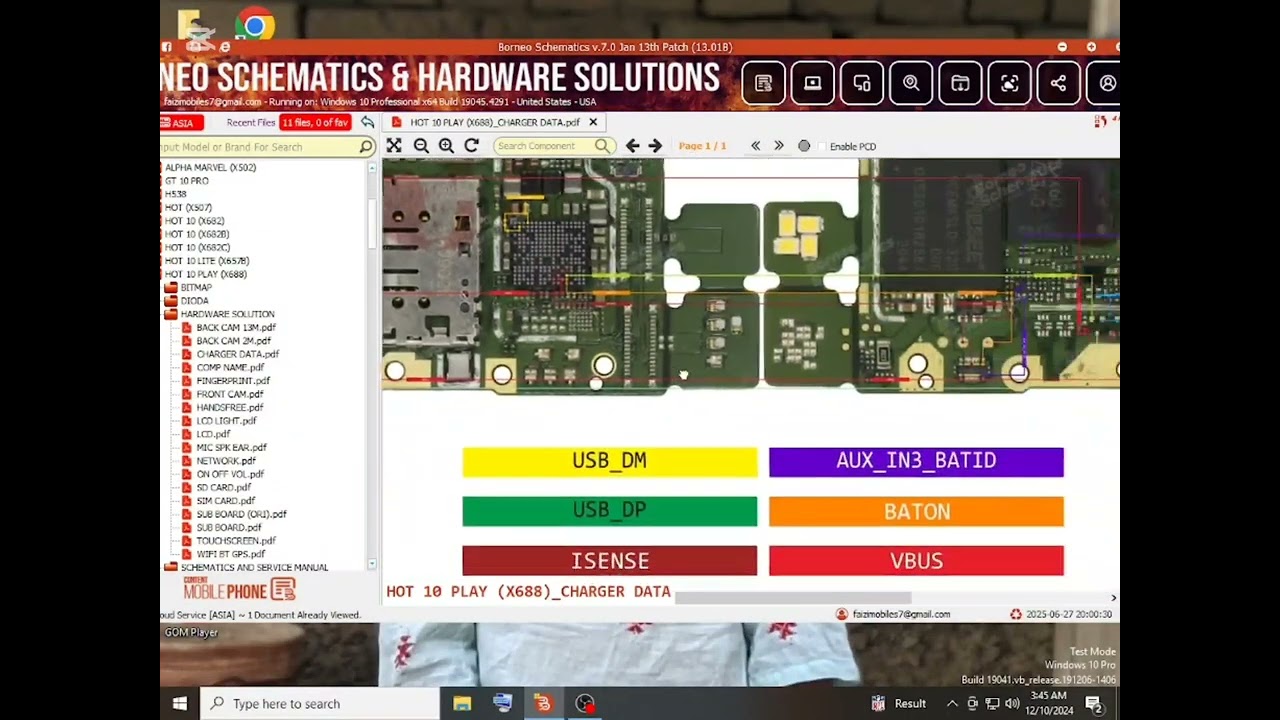The height and width of the screenshot is (720, 1280).
Task: Open the user account icon in header
Action: (x=1107, y=84)
